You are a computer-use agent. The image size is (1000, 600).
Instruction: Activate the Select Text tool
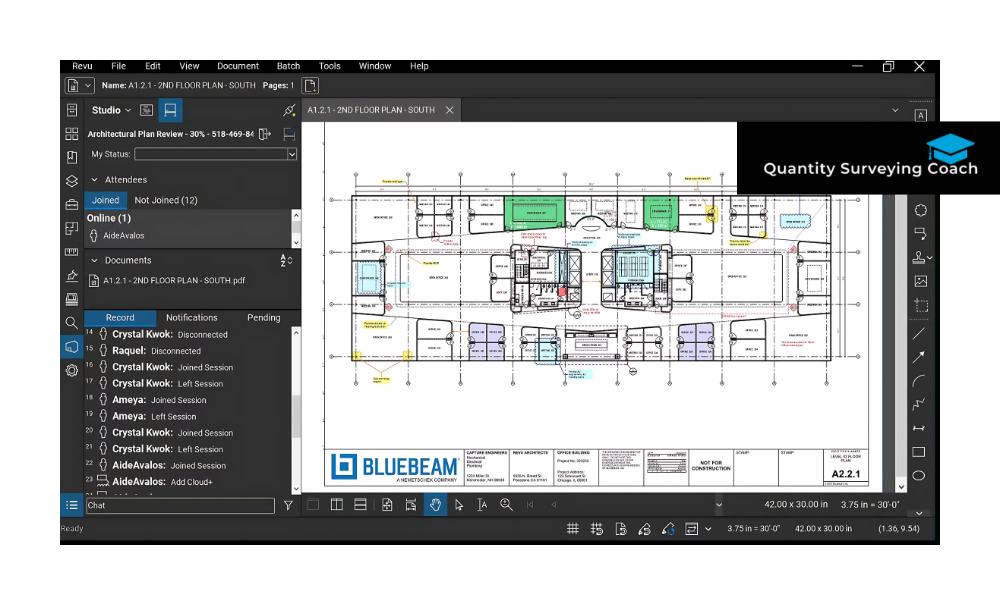(482, 505)
